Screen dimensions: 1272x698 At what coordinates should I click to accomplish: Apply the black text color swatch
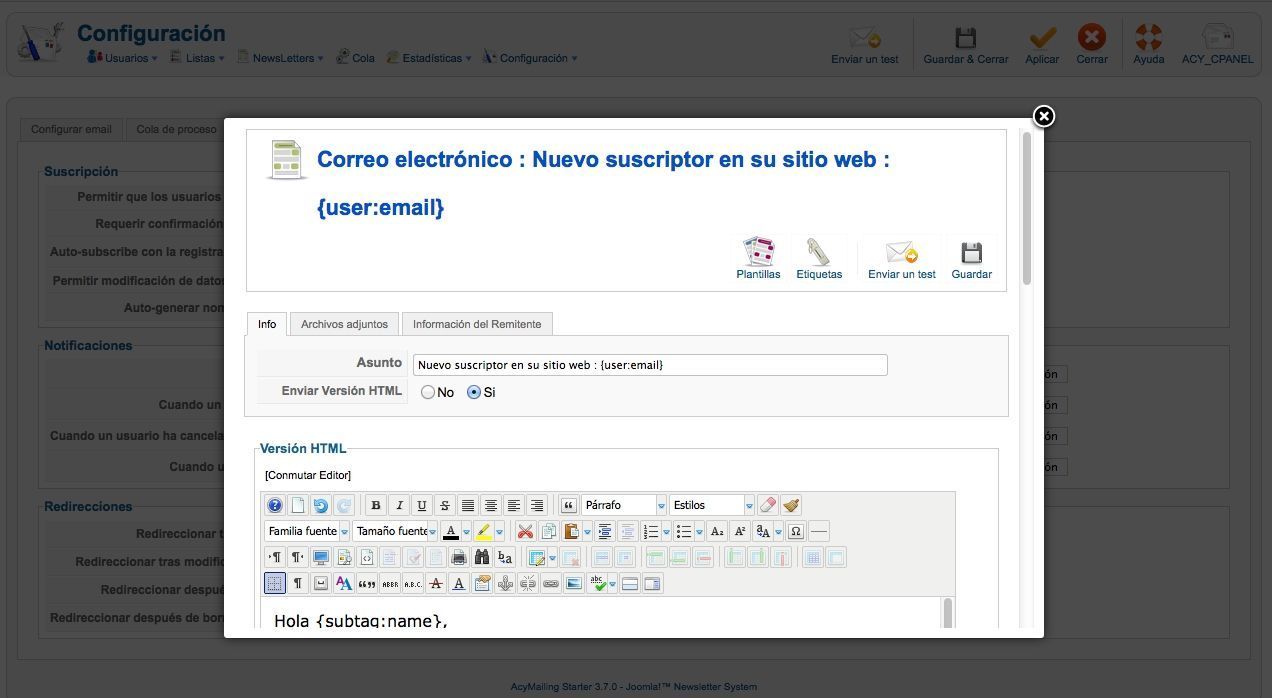[x=451, y=531]
